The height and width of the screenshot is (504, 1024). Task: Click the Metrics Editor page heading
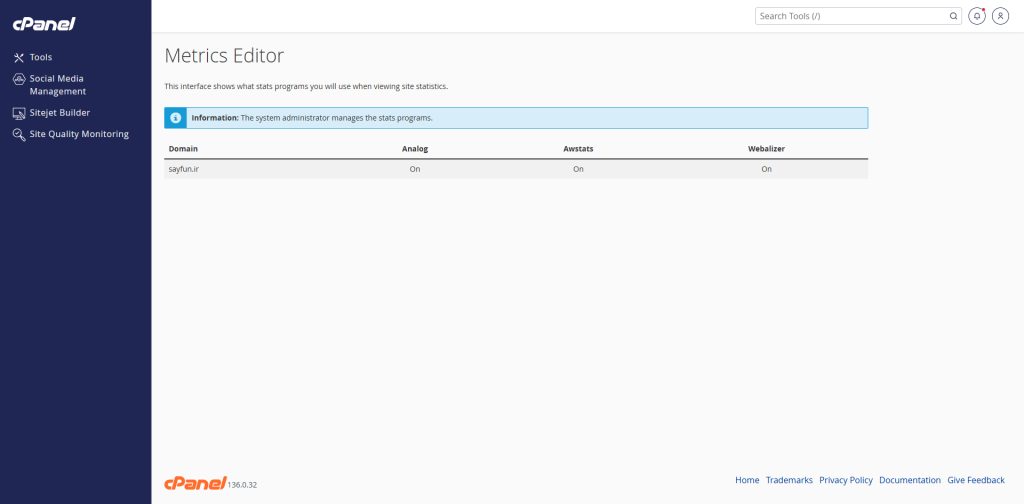[224, 56]
